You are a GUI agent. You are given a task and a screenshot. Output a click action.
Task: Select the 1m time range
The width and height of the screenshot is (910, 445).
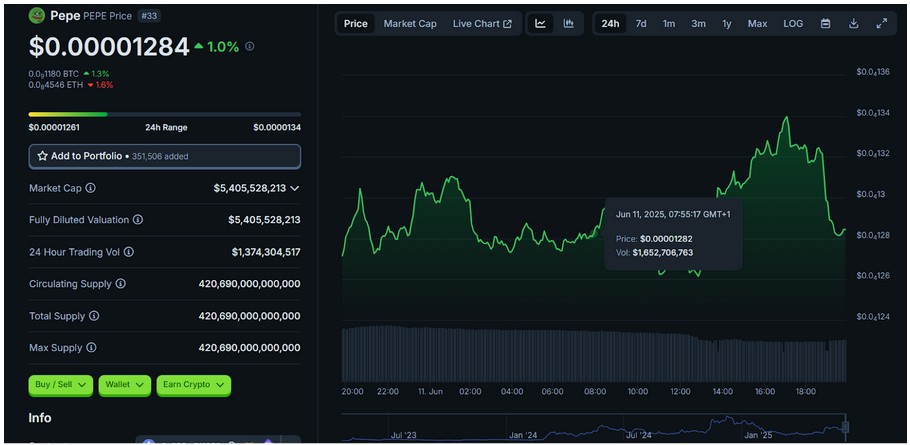[x=669, y=24]
